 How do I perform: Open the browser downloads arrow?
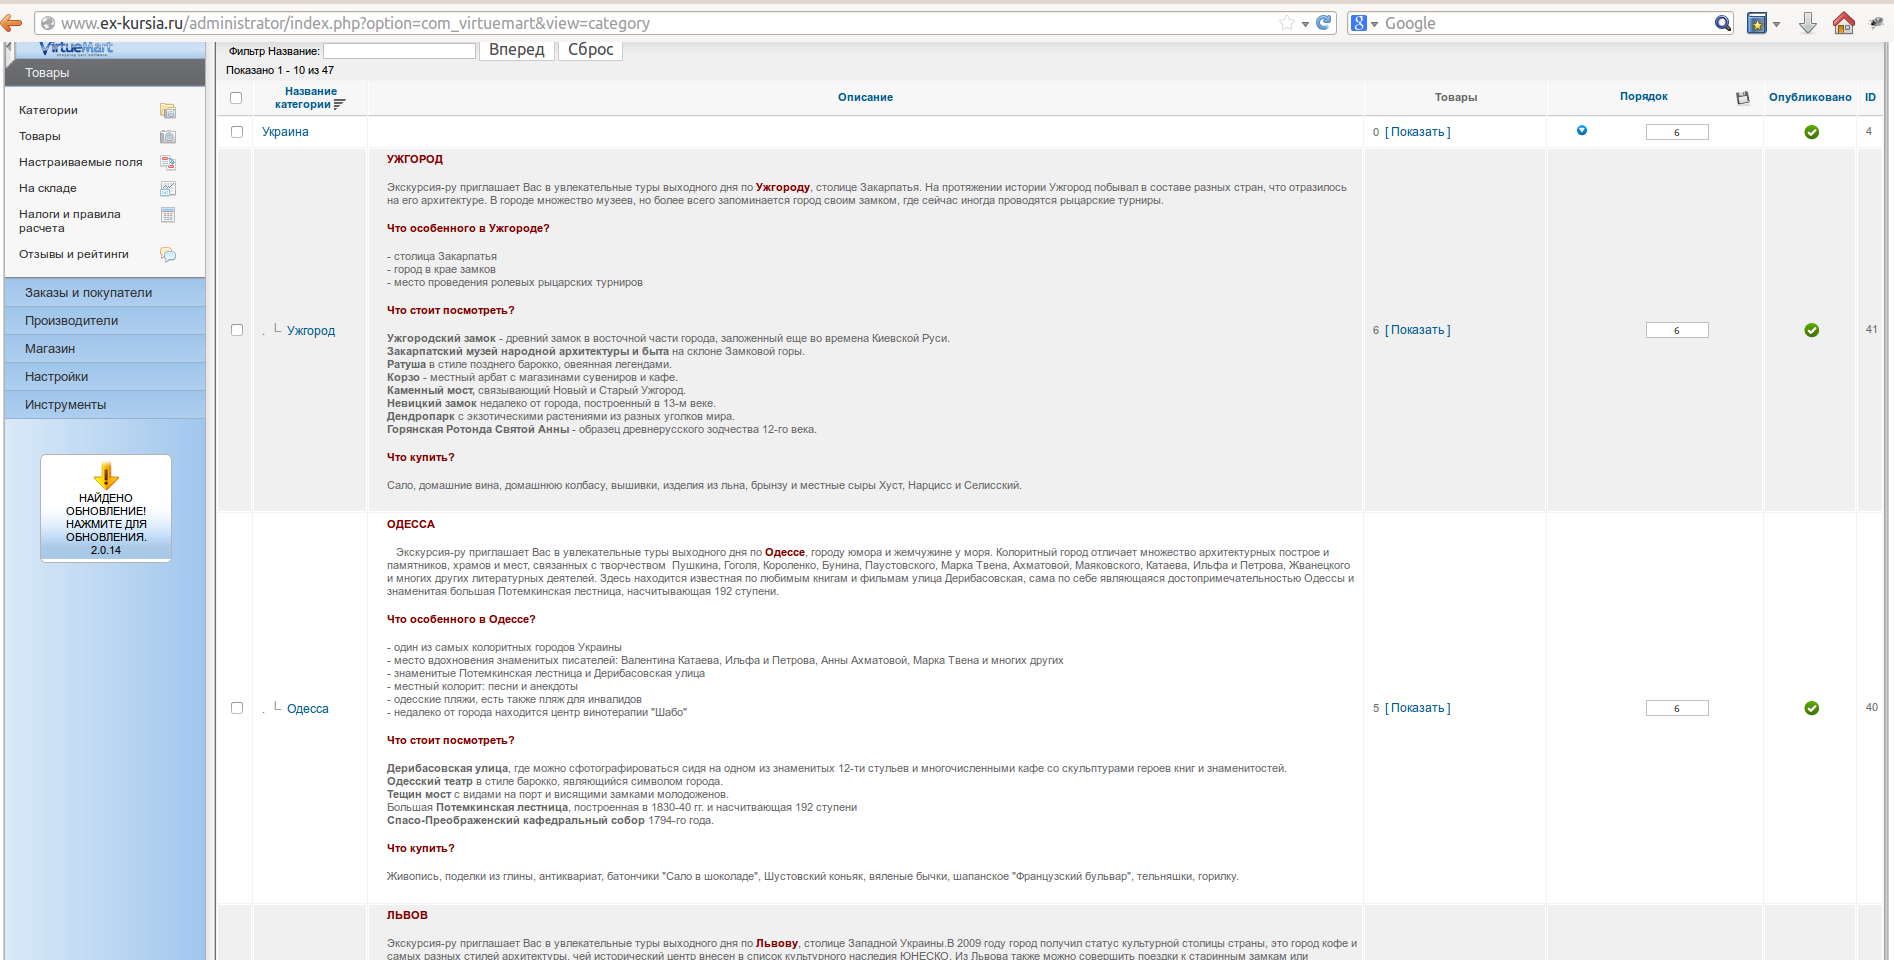point(1808,23)
